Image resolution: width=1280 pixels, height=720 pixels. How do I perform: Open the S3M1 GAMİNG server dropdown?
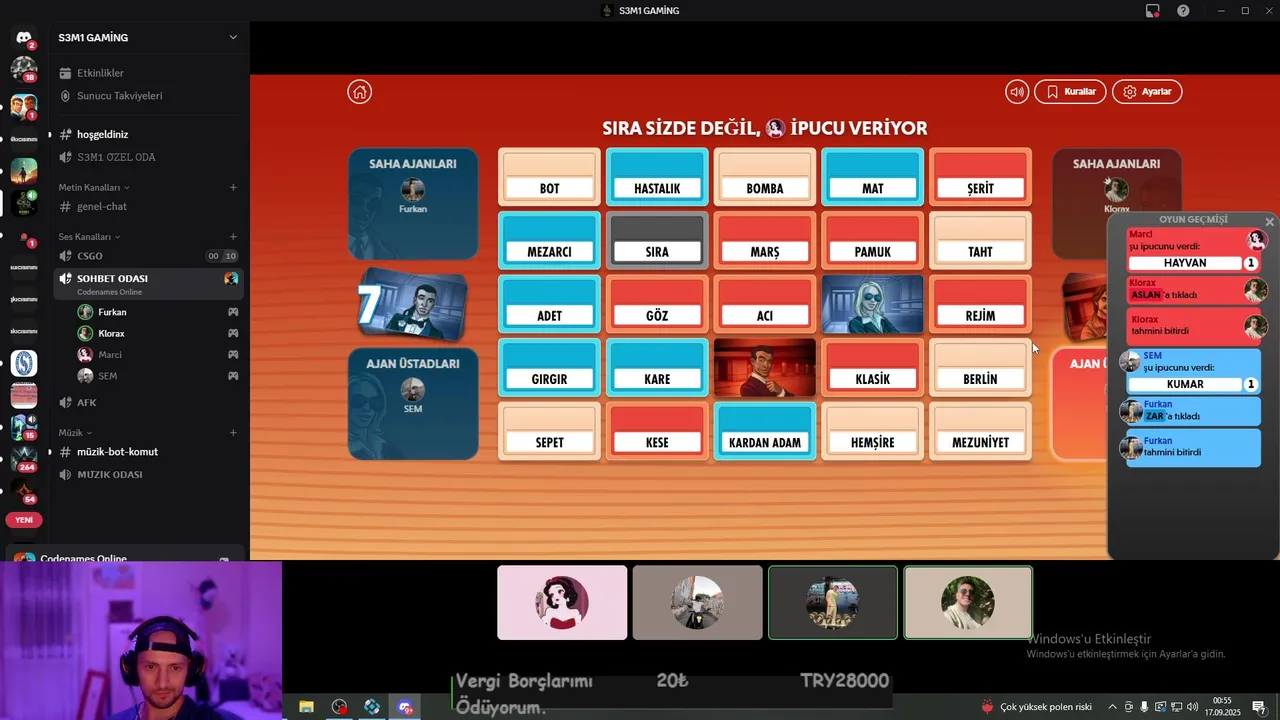coord(233,37)
